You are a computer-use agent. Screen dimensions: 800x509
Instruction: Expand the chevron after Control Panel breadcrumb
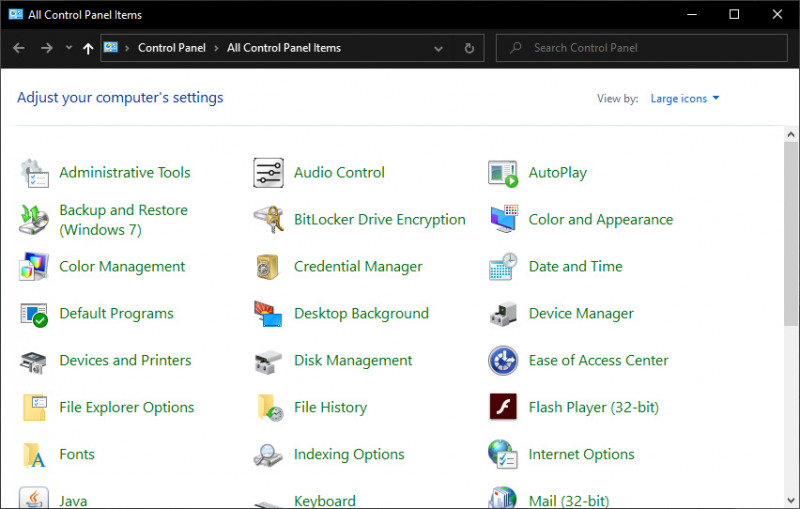pos(216,48)
